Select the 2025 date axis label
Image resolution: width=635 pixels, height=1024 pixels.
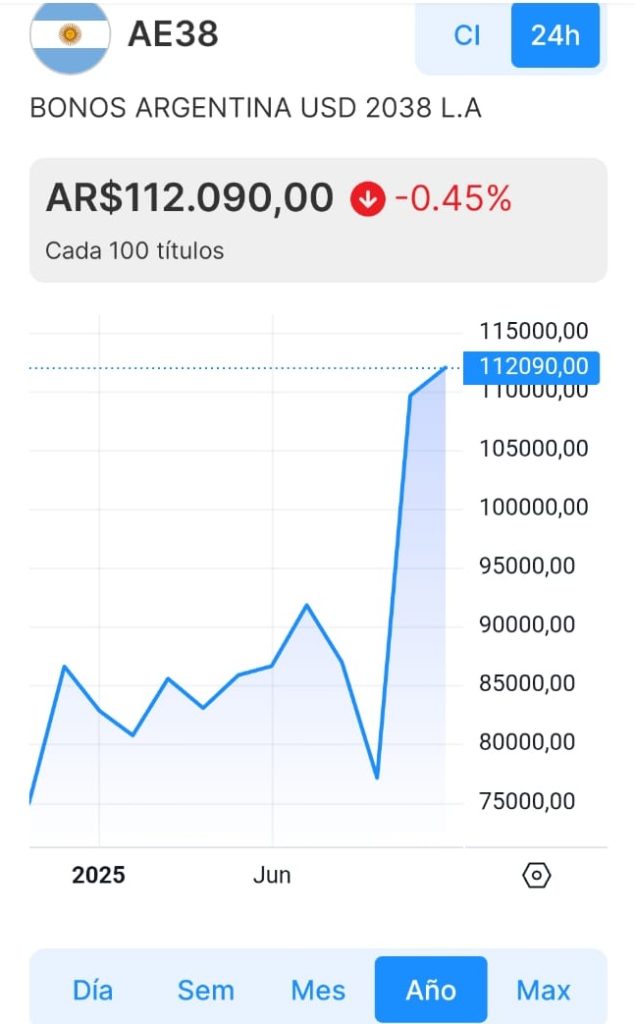99,876
